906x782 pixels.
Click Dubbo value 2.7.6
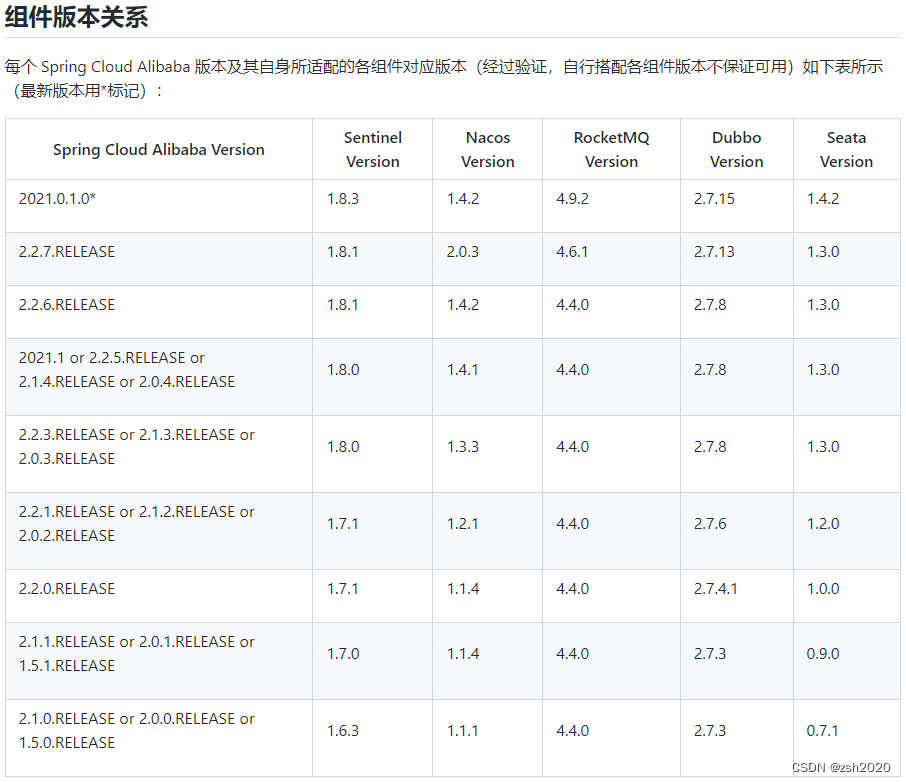click(710, 524)
